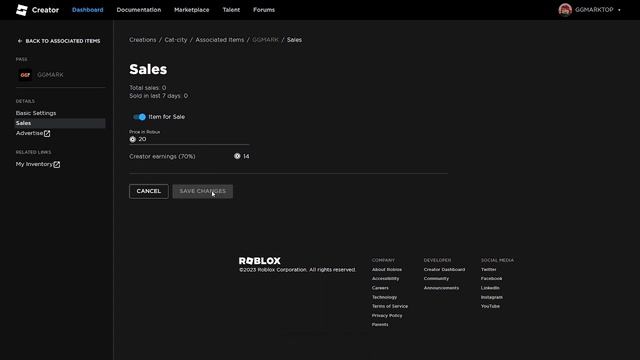Open the About Roblox footer link
640x360 pixels.
pyautogui.click(x=387, y=270)
